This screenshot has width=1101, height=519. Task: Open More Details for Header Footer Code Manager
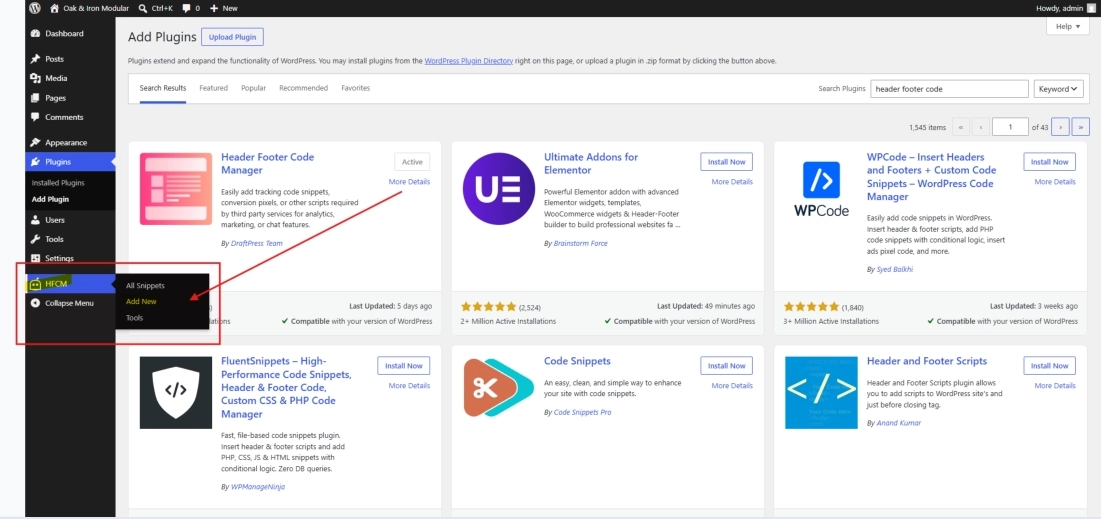(x=409, y=182)
